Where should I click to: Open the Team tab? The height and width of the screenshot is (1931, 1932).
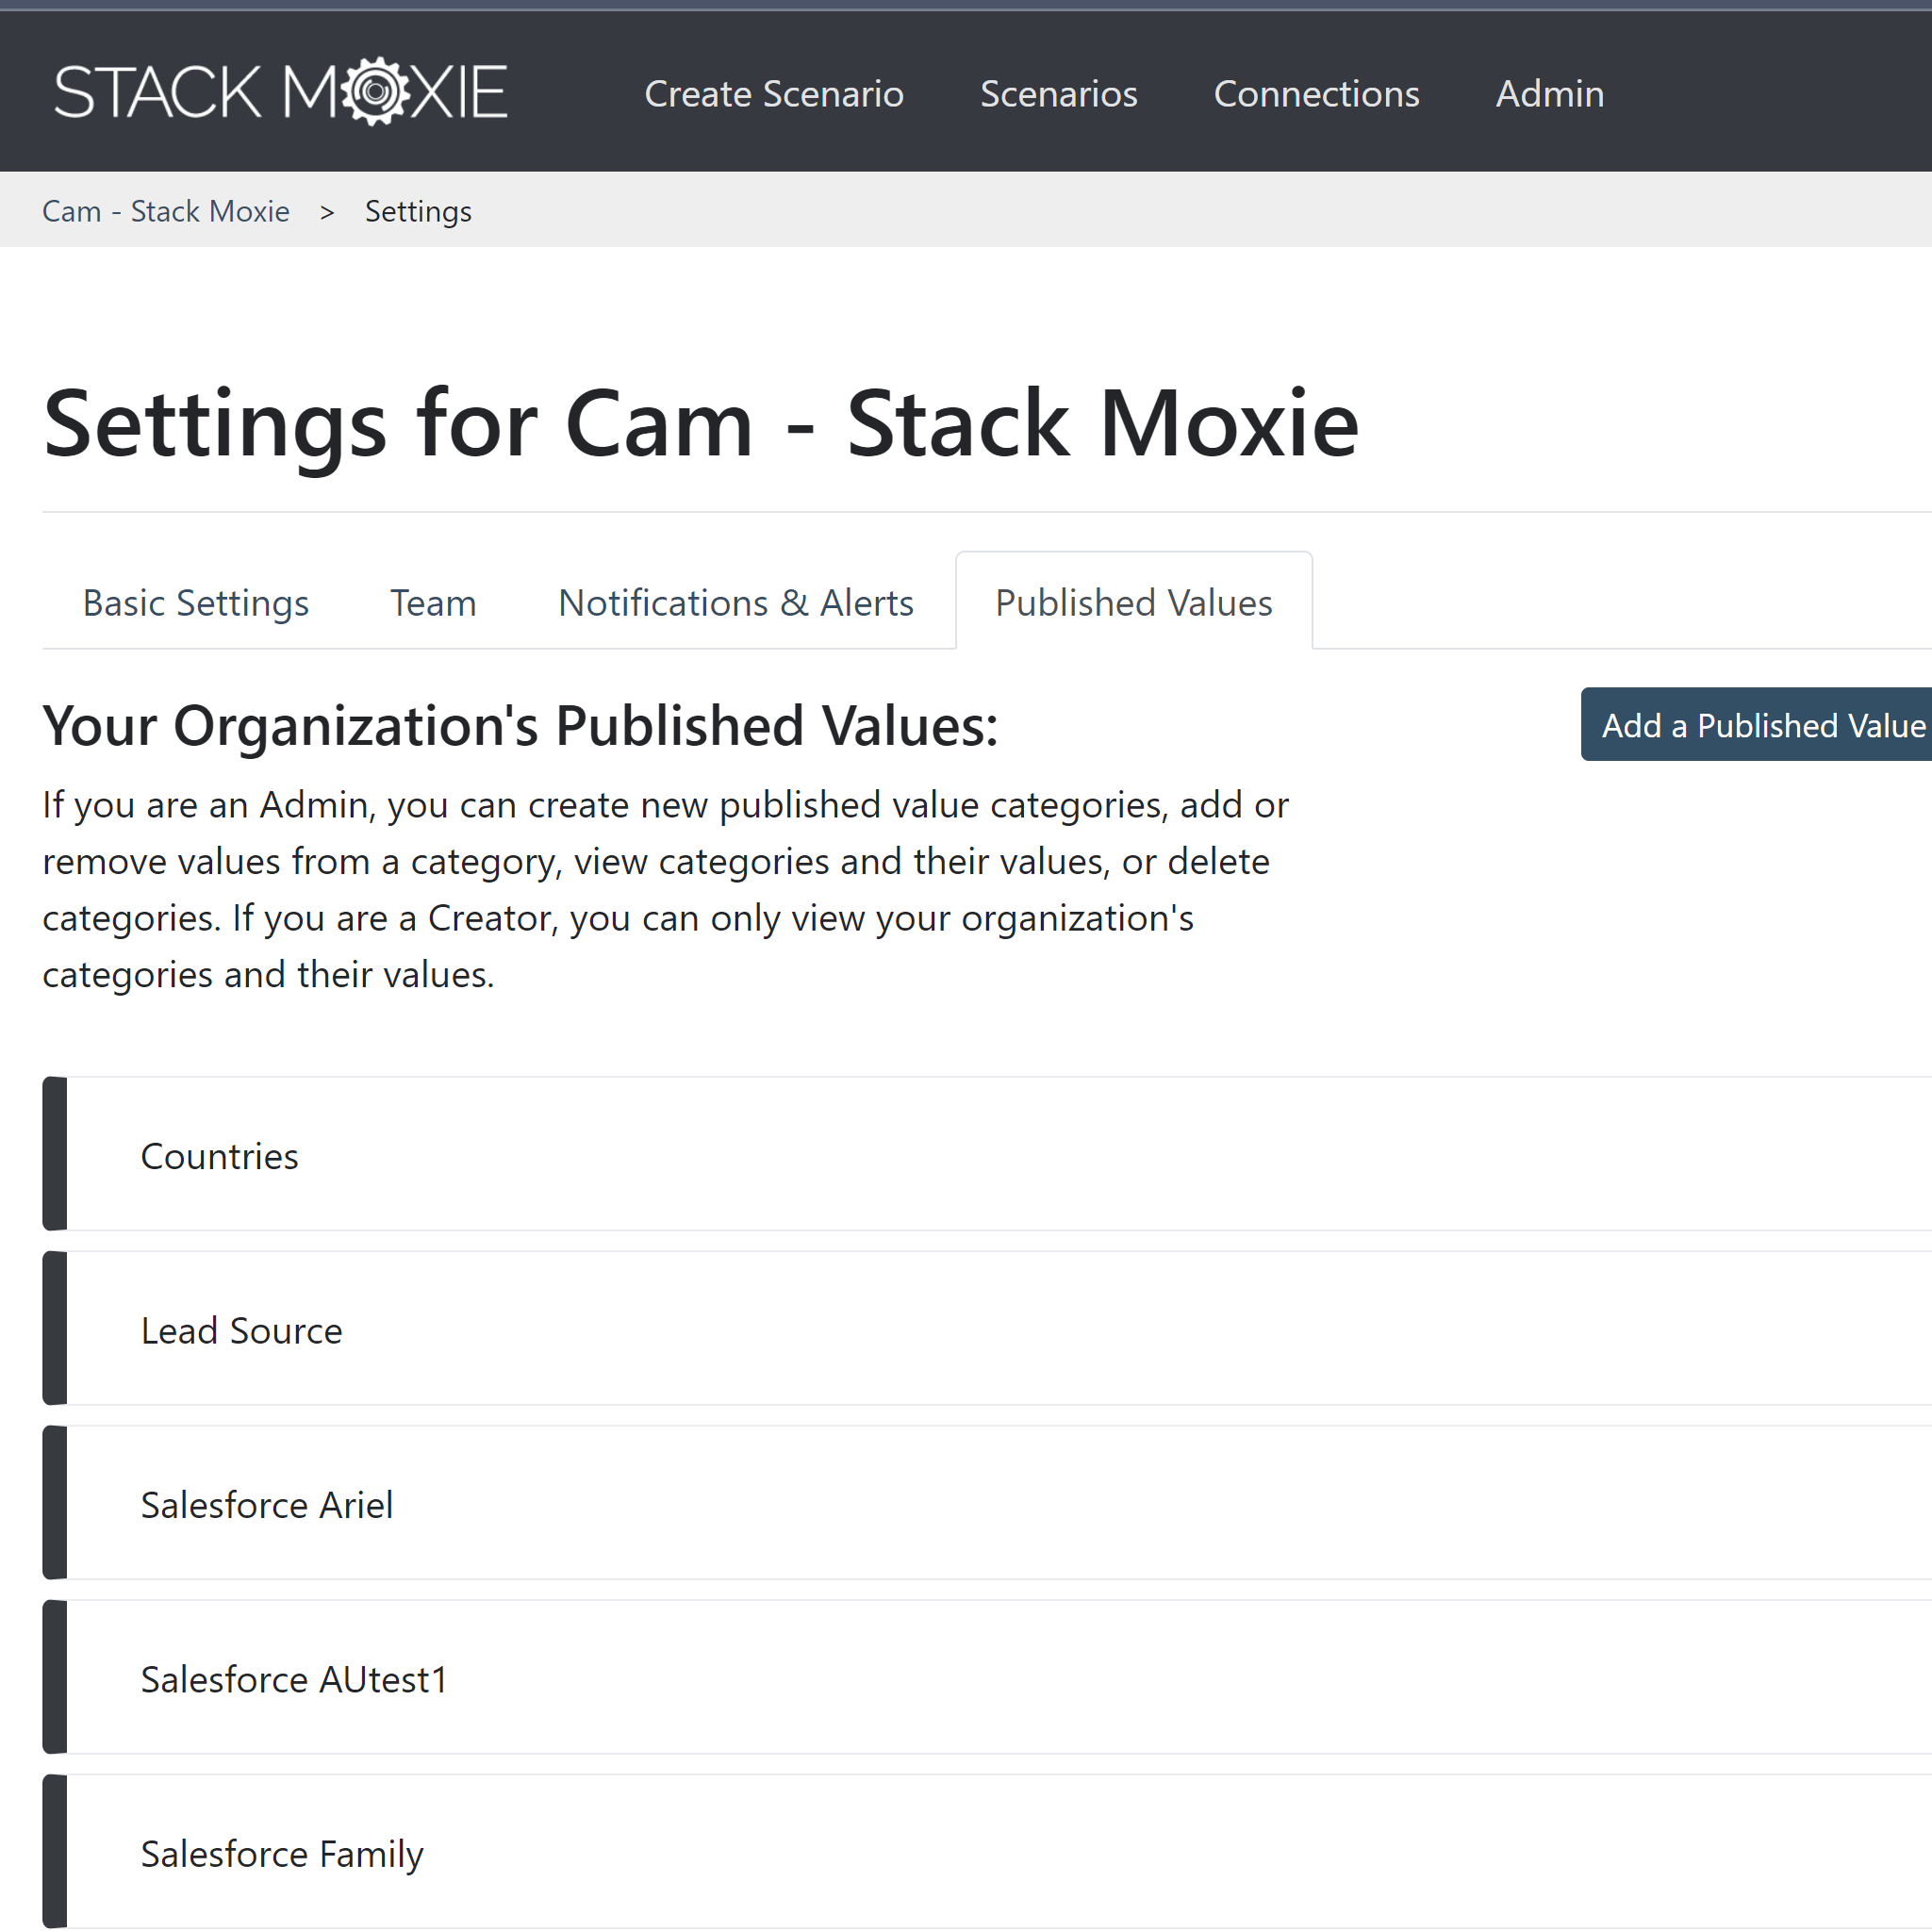[x=432, y=602]
